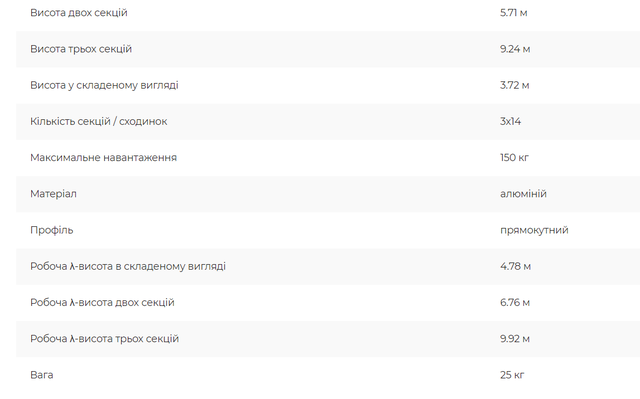This screenshot has height=399, width=640.
Task: Select the 5.71 м value
Action: [x=513, y=13]
